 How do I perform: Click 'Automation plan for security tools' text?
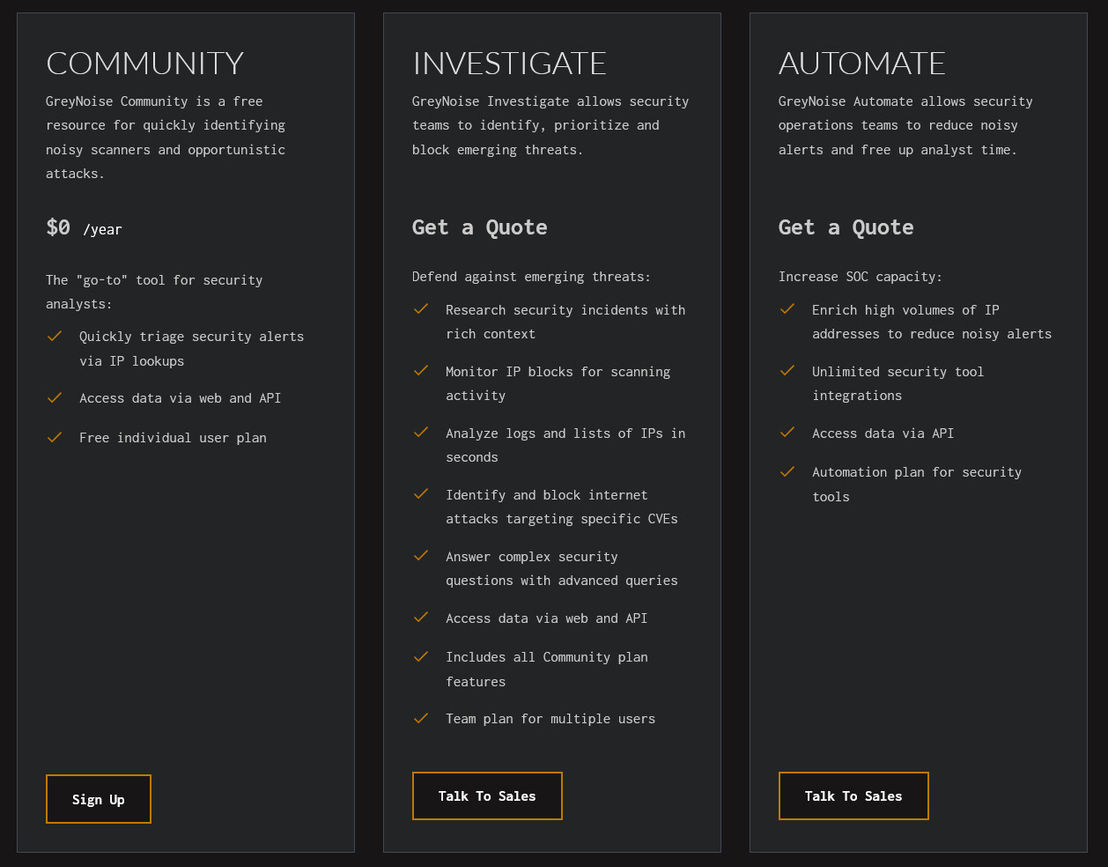tap(917, 484)
